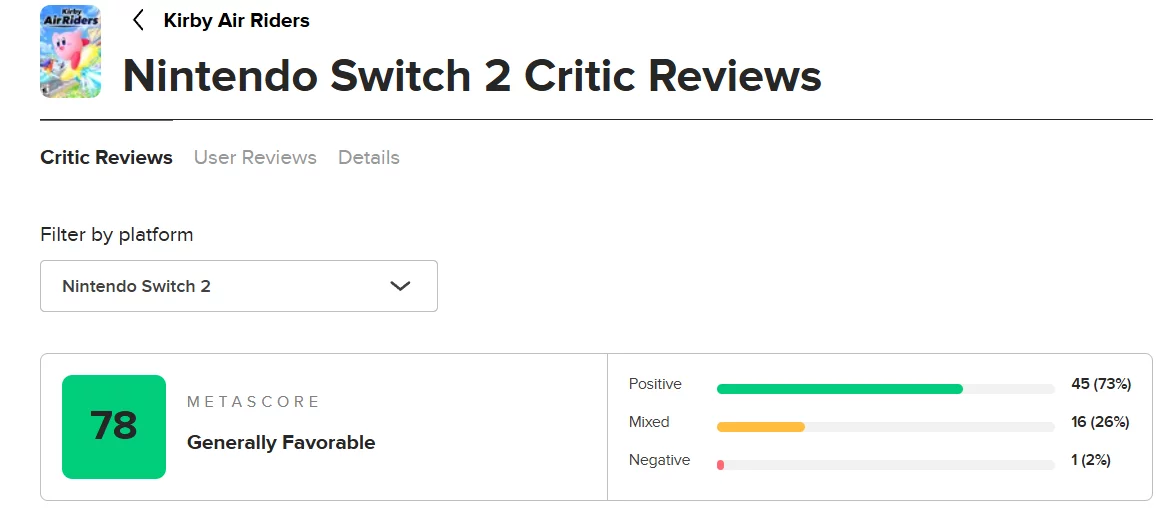Filter by Mixed reviews label
This screenshot has width=1162, height=532.
pos(649,422)
